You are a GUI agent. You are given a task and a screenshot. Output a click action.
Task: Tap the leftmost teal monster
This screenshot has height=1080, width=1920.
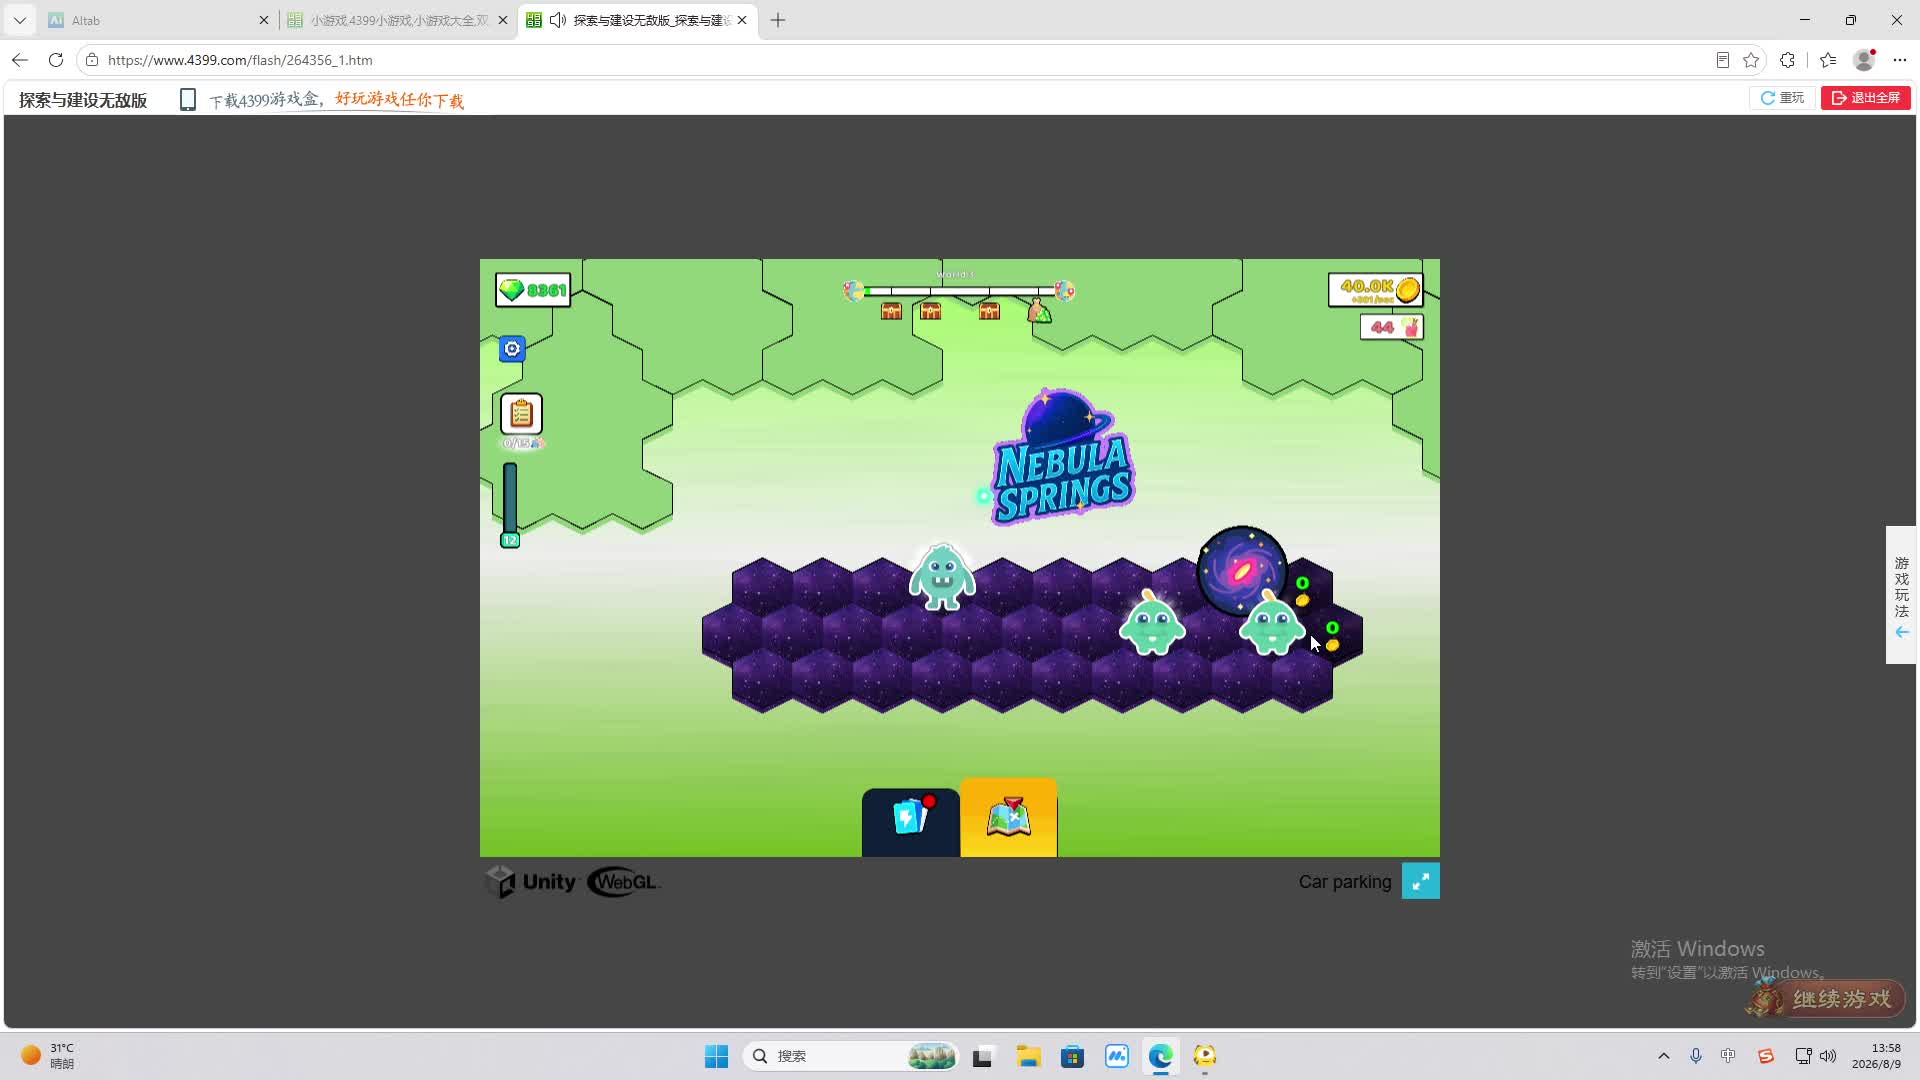(942, 577)
